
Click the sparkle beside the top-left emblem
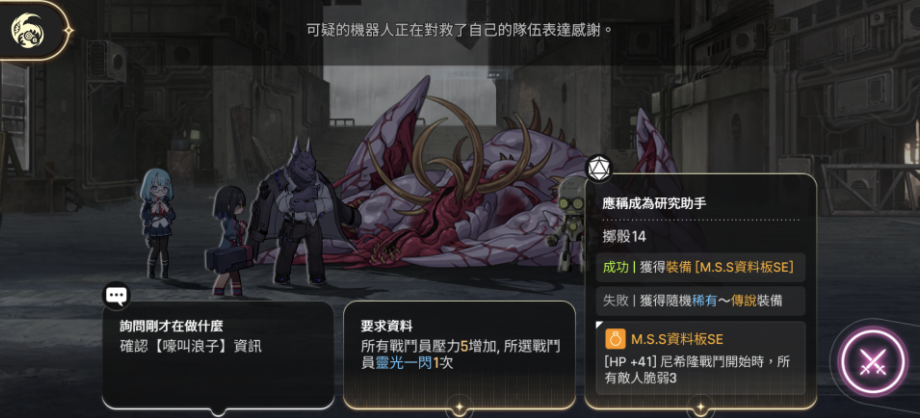coord(69,30)
